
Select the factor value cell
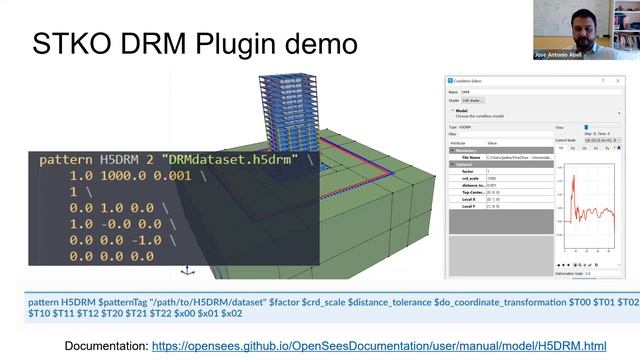[x=520, y=171]
